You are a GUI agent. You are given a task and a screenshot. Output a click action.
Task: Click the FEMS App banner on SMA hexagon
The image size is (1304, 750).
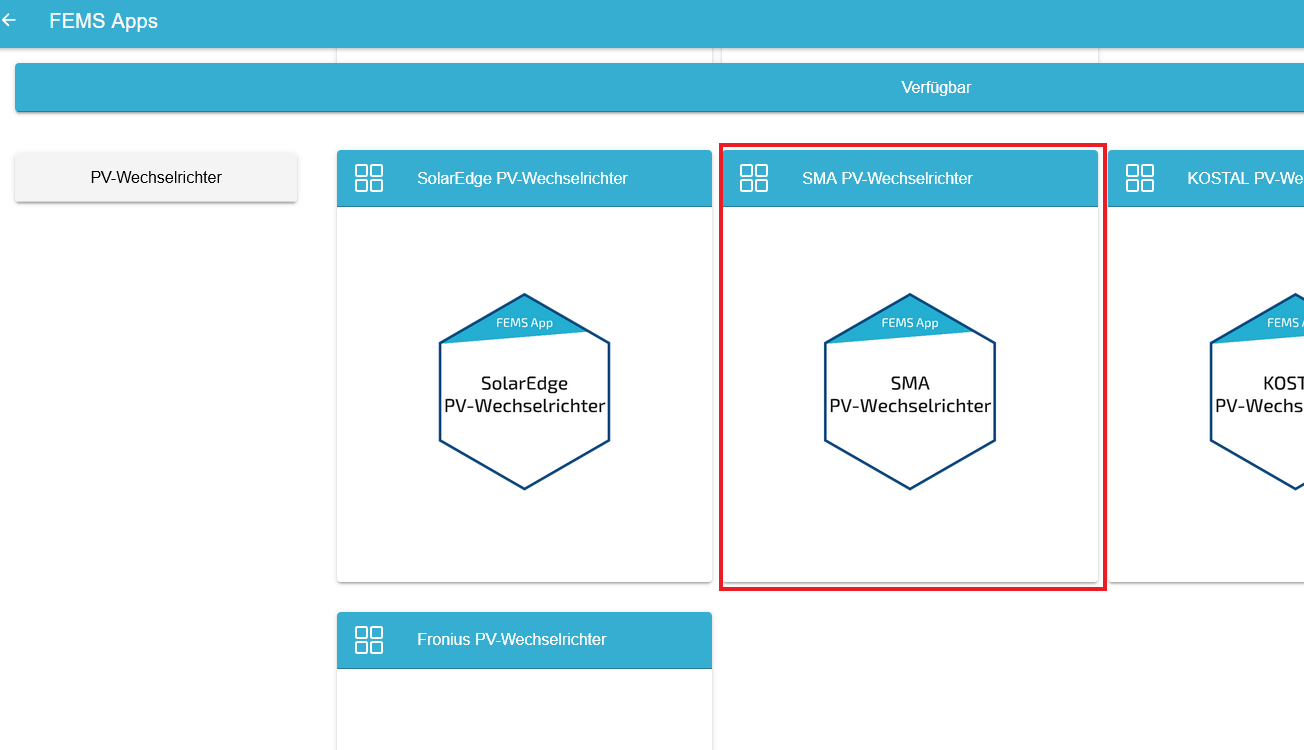point(910,322)
